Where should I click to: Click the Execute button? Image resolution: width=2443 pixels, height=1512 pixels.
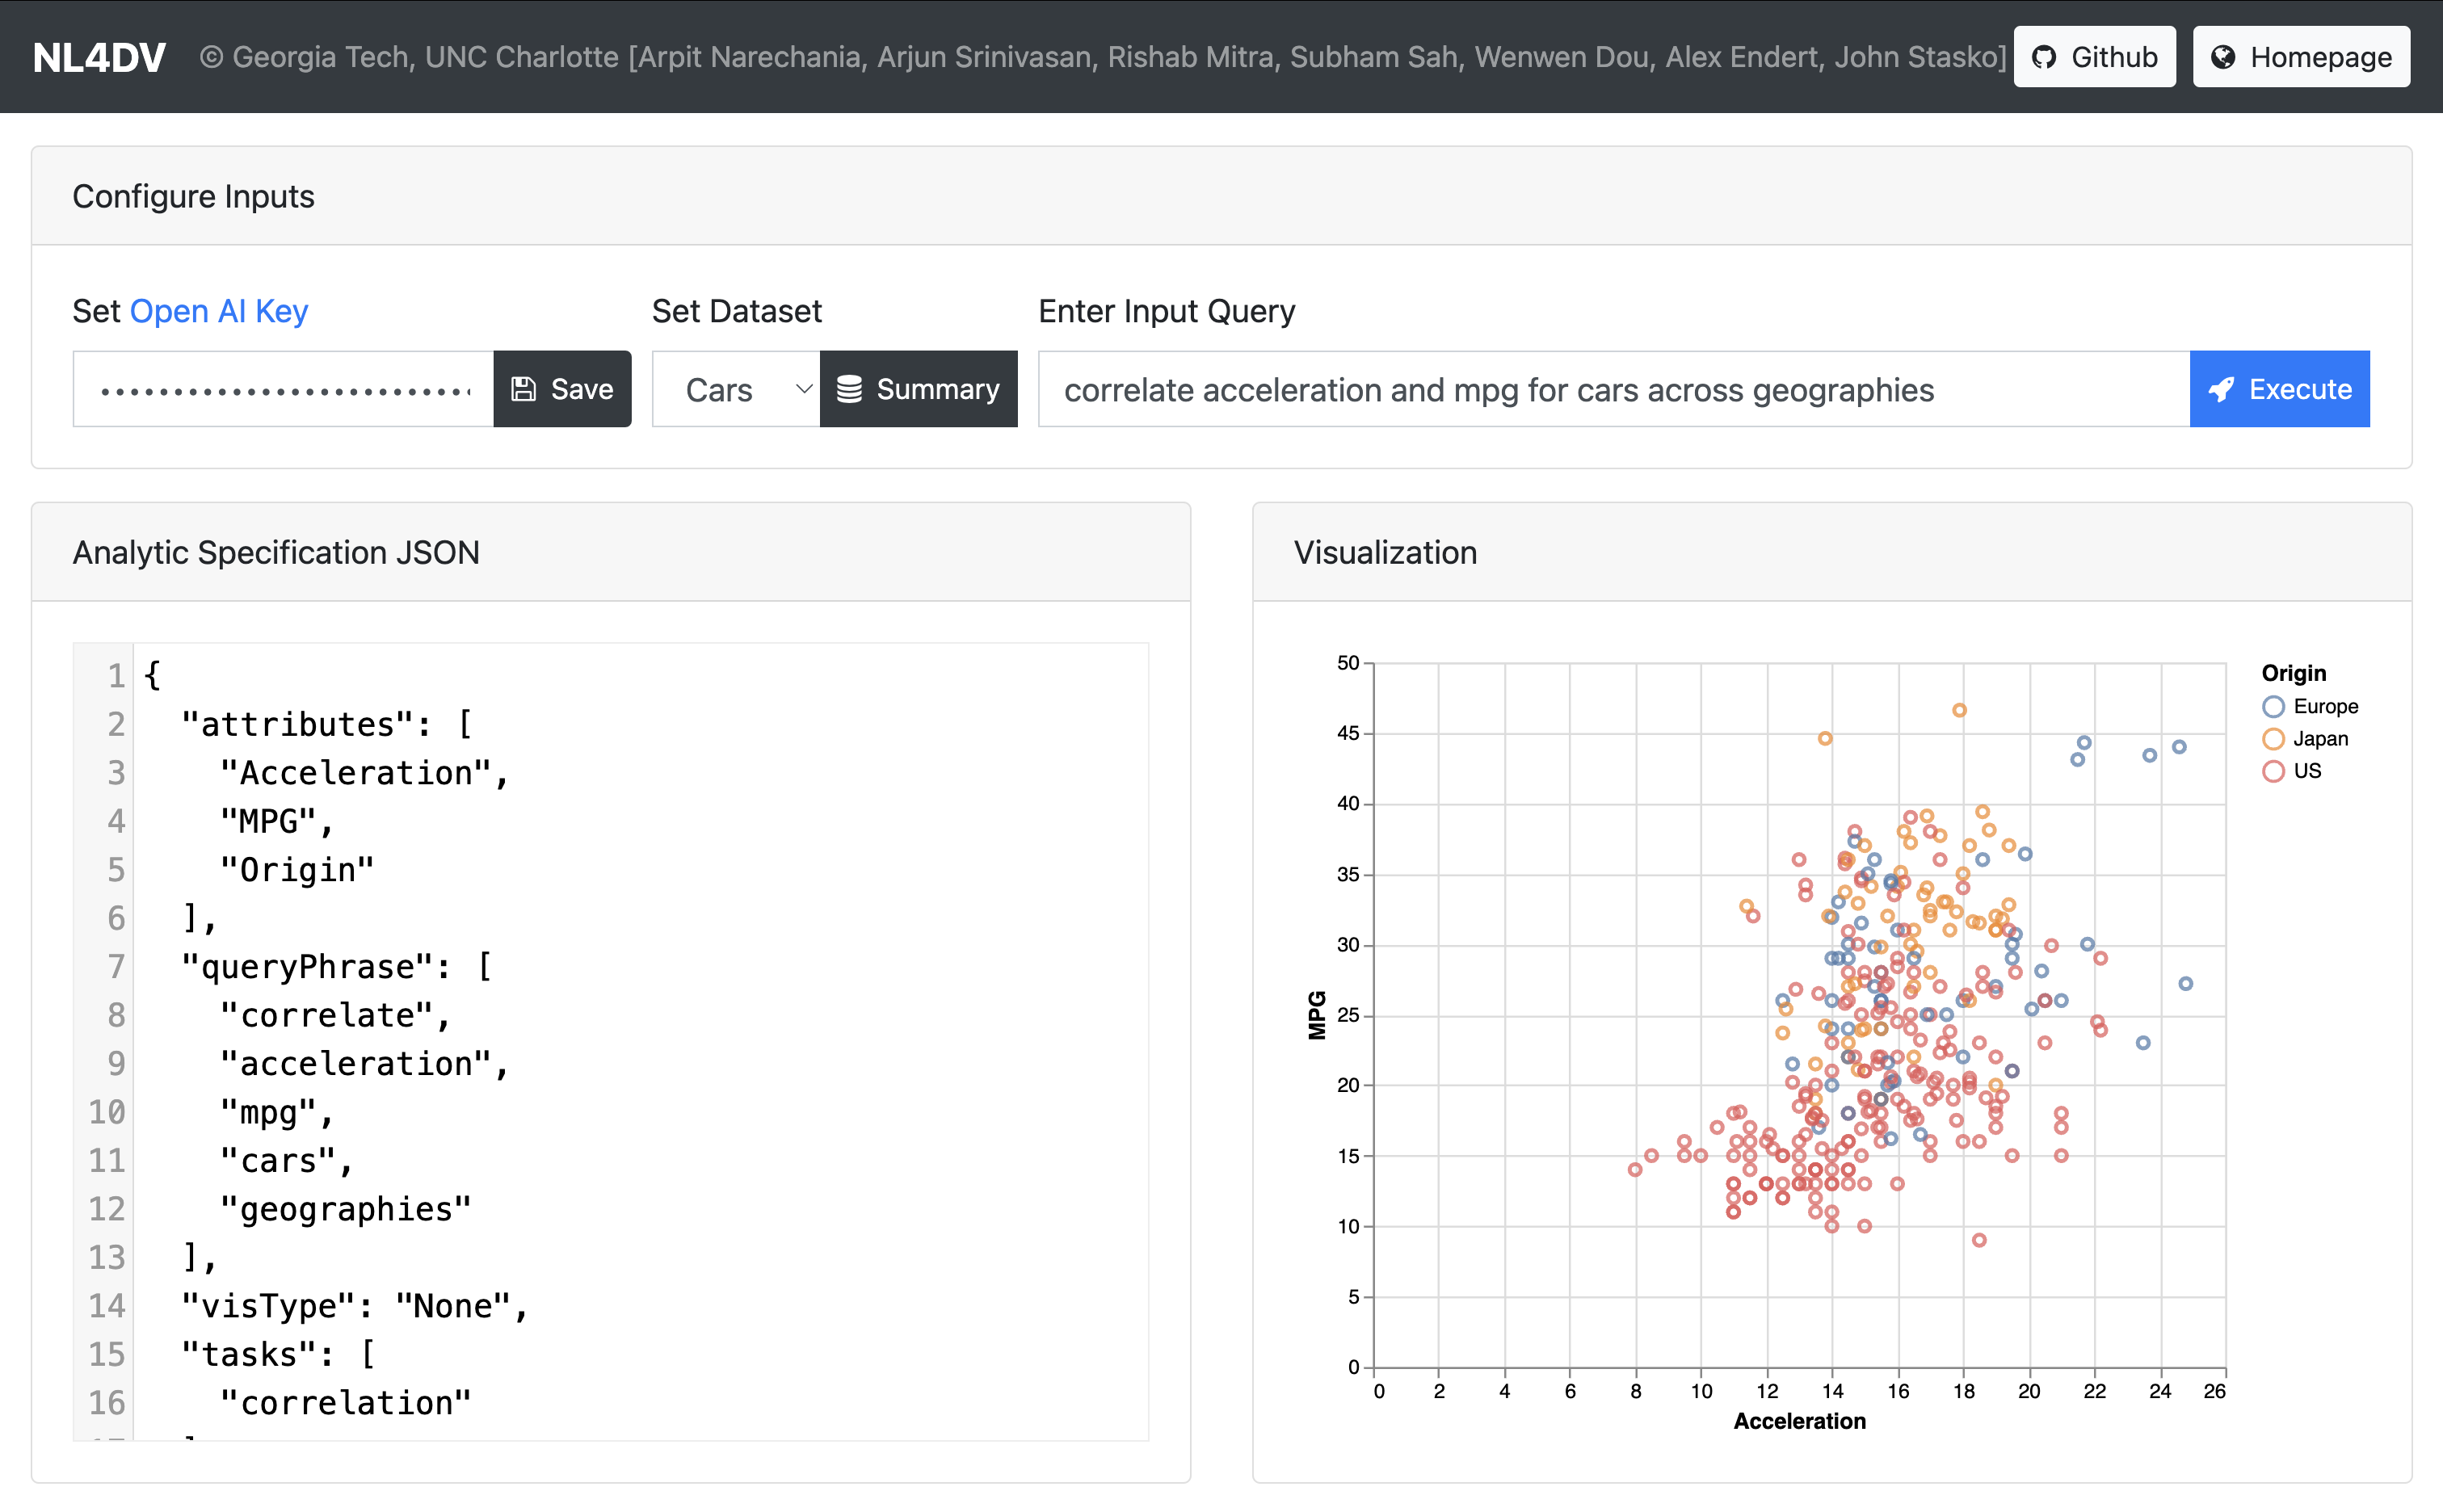click(x=2279, y=389)
